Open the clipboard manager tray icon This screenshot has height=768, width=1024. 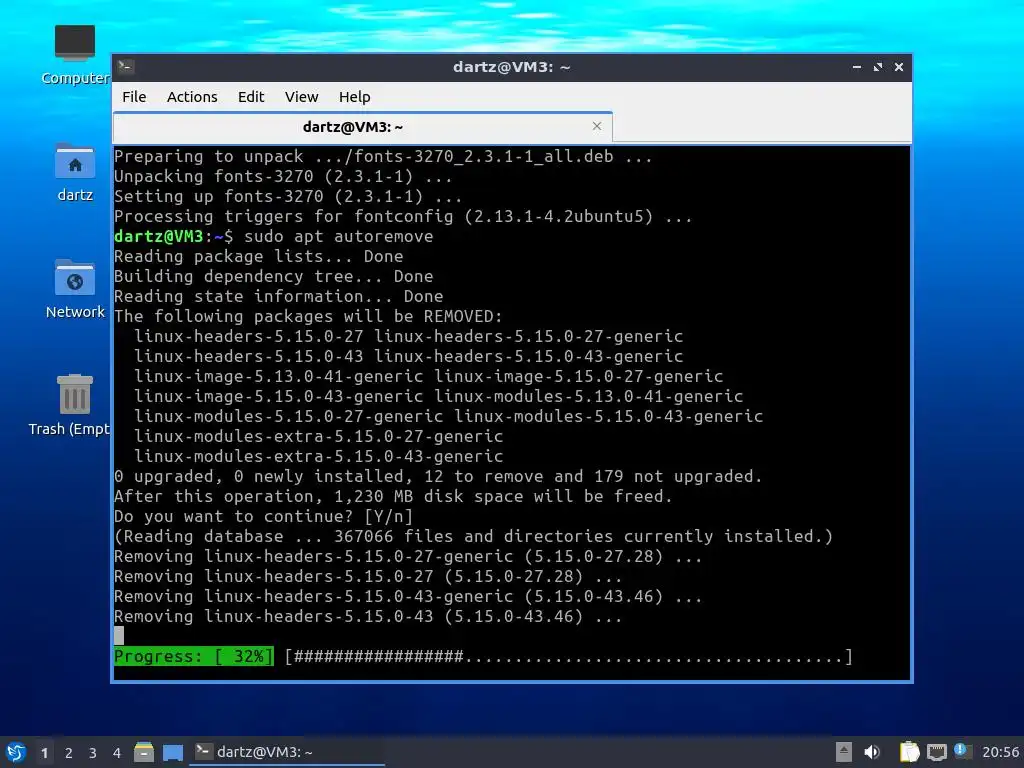click(909, 752)
